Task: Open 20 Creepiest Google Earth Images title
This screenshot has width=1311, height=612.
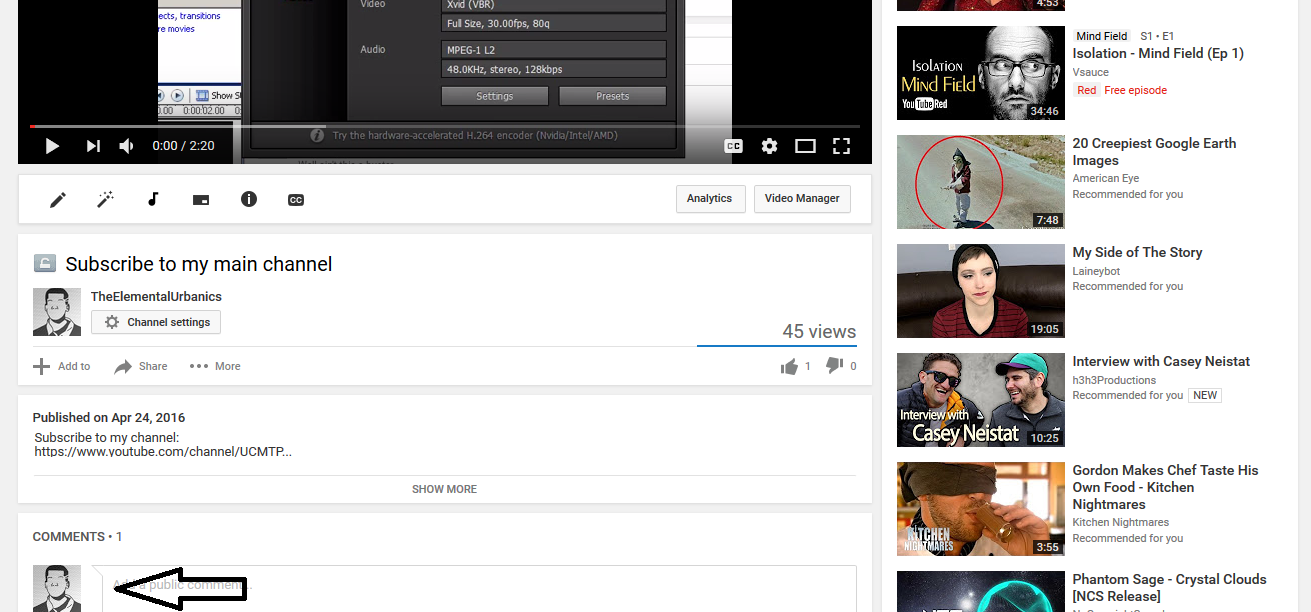Action: 1154,152
